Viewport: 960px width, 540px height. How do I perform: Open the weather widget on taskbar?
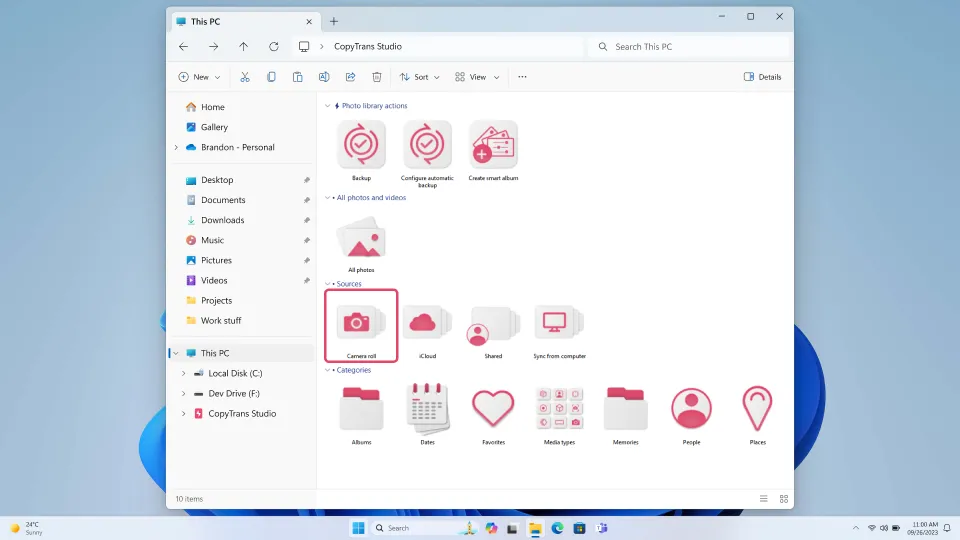click(27, 528)
